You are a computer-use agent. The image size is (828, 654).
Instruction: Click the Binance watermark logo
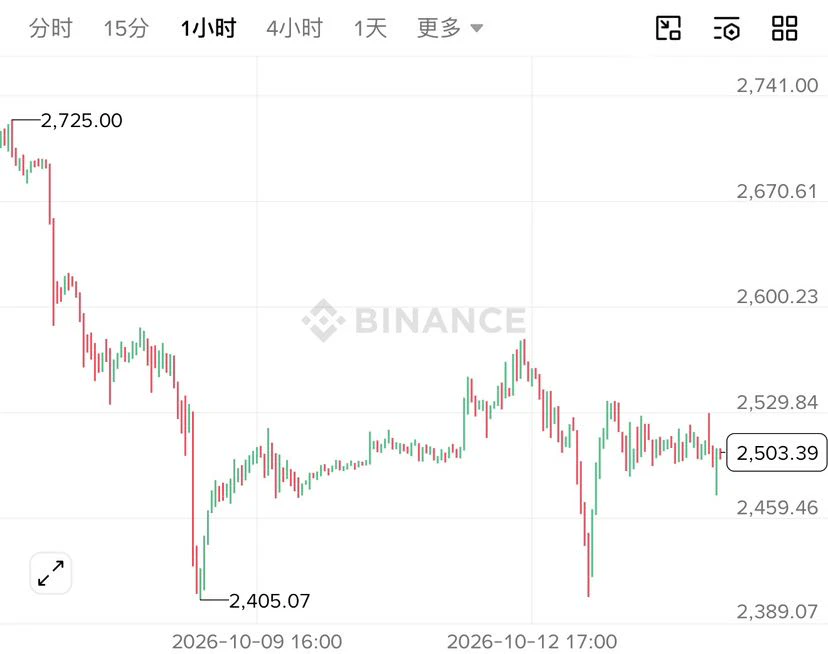(x=414, y=320)
